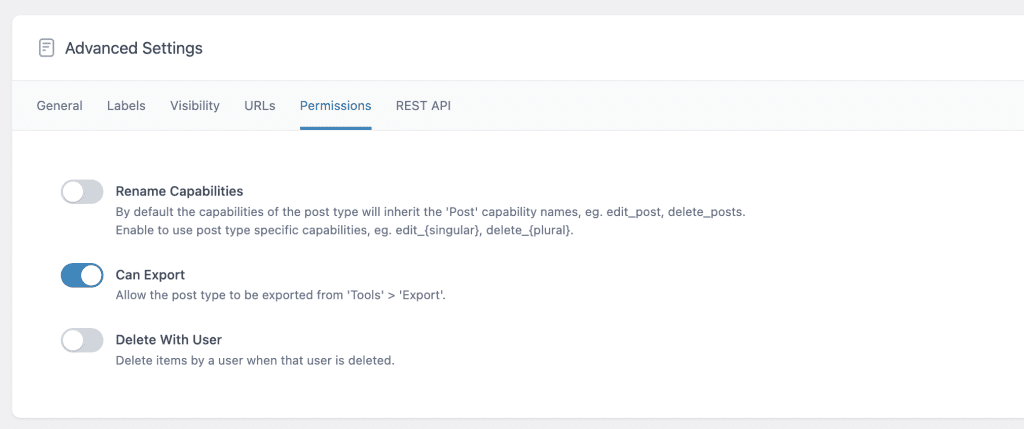Viewport: 1024px width, 429px height.
Task: Click the 'Enable to use post type' line
Action: click(345, 230)
